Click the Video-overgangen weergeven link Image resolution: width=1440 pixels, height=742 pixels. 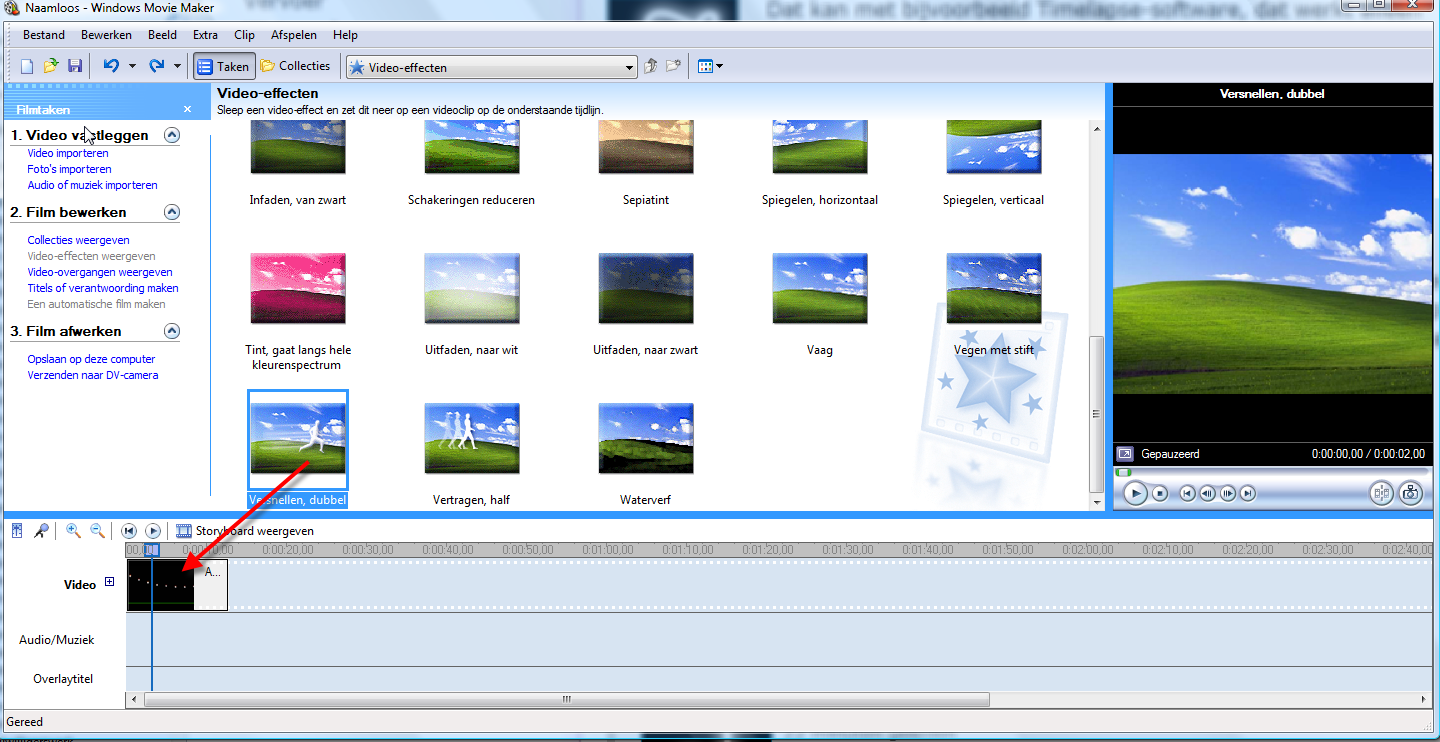tap(100, 272)
